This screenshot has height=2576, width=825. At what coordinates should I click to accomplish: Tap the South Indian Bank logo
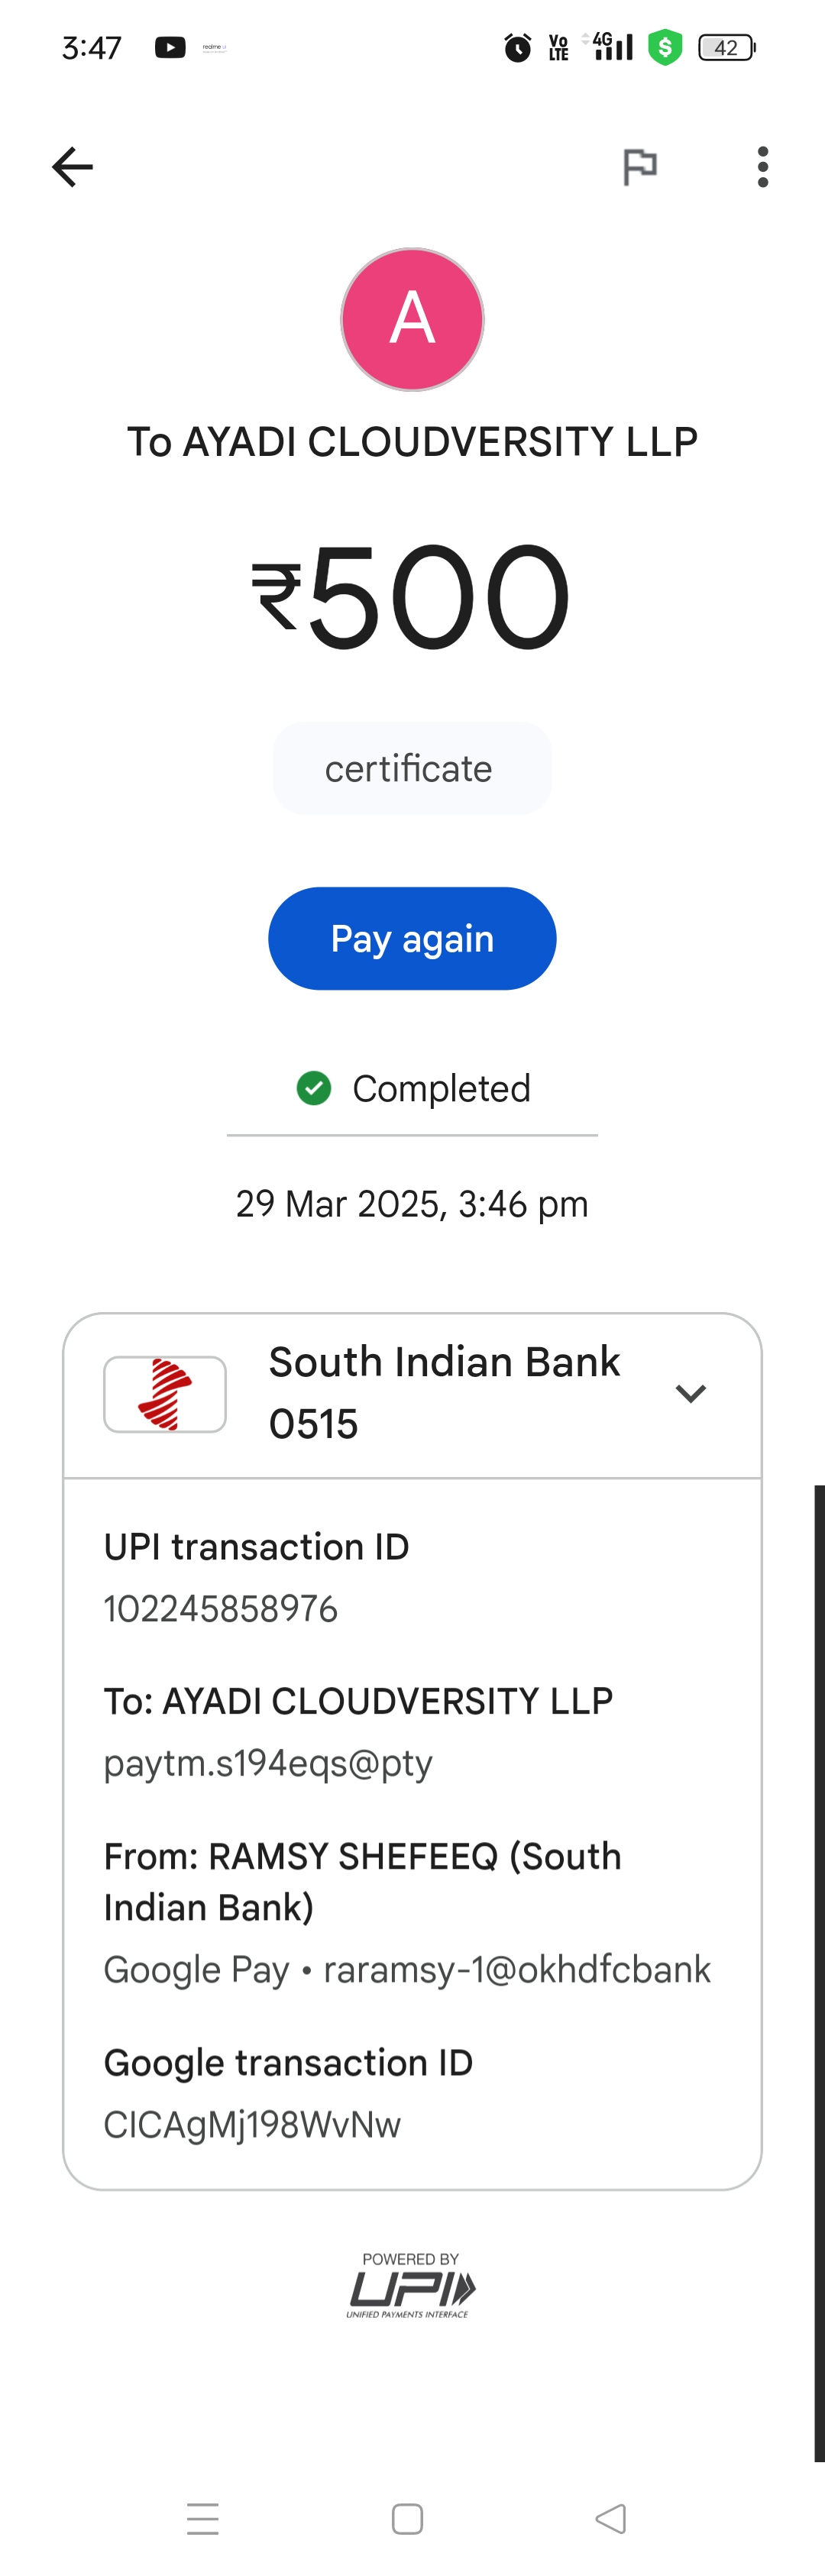165,1394
